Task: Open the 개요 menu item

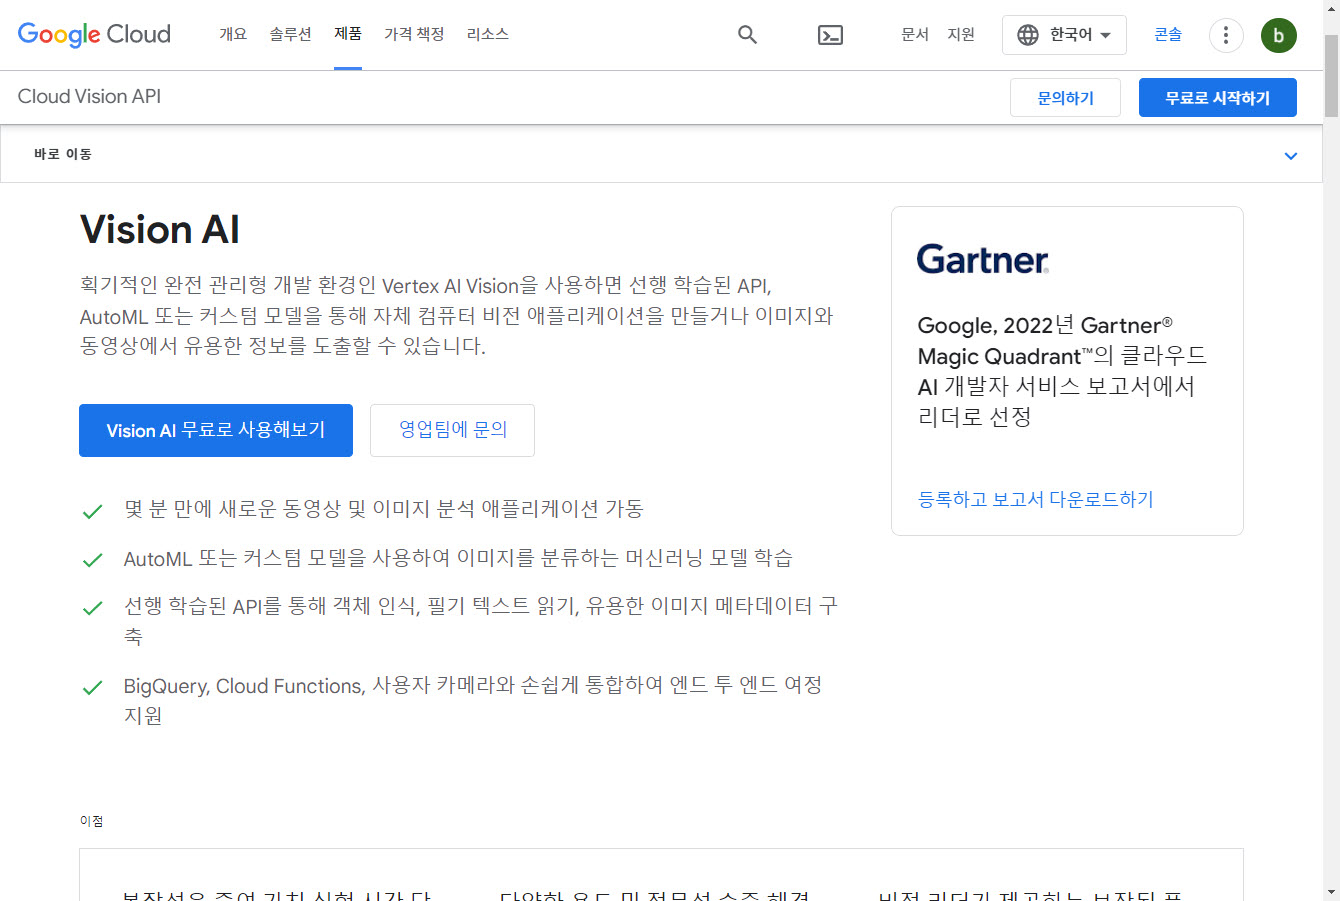Action: tap(233, 34)
